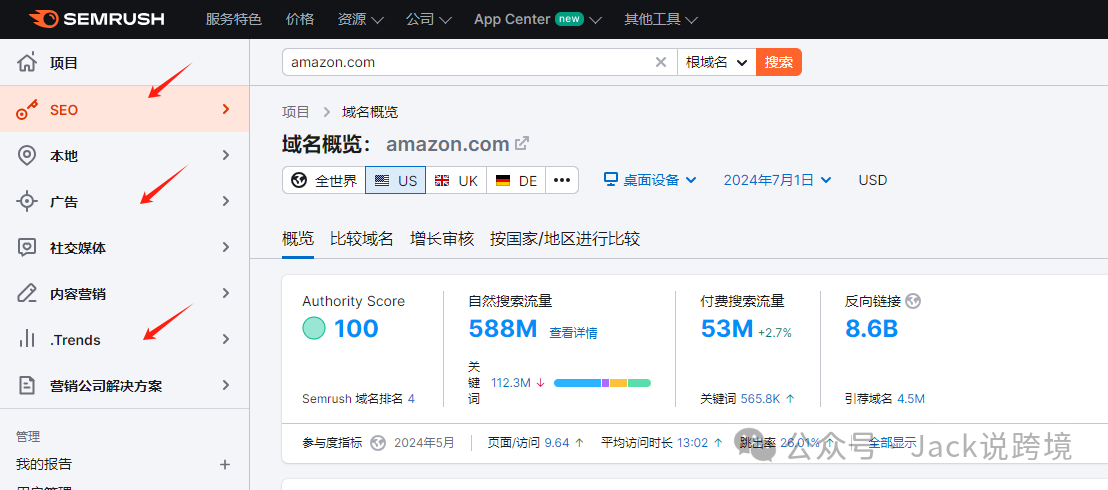This screenshot has height=490, width=1108.
Task: Expand the 本地 menu chevron
Action: pyautogui.click(x=226, y=155)
